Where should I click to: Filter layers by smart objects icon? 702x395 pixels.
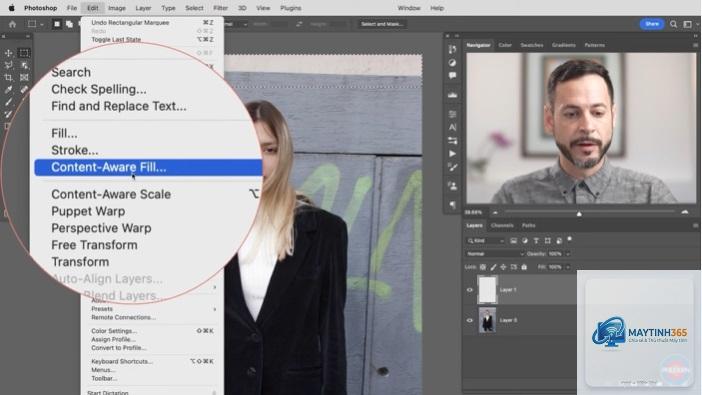[x=559, y=241]
